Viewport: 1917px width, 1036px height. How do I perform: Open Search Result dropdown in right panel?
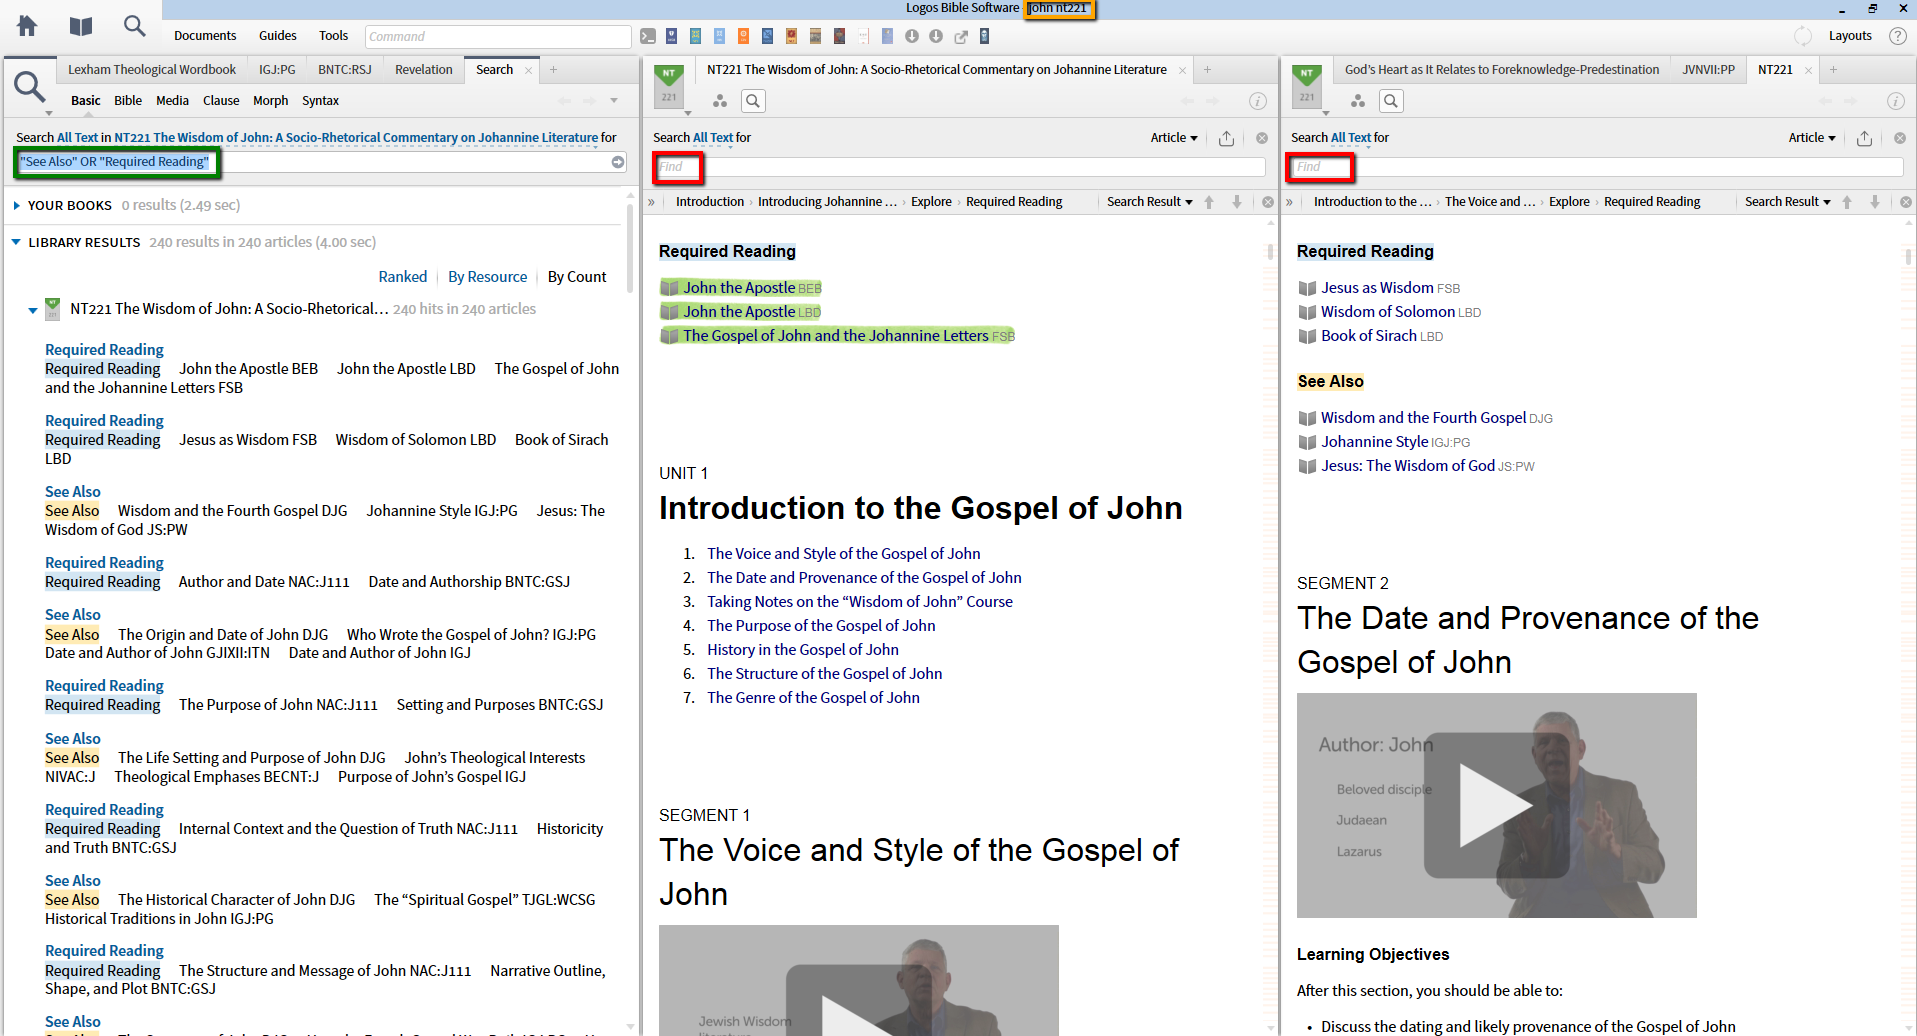1787,202
